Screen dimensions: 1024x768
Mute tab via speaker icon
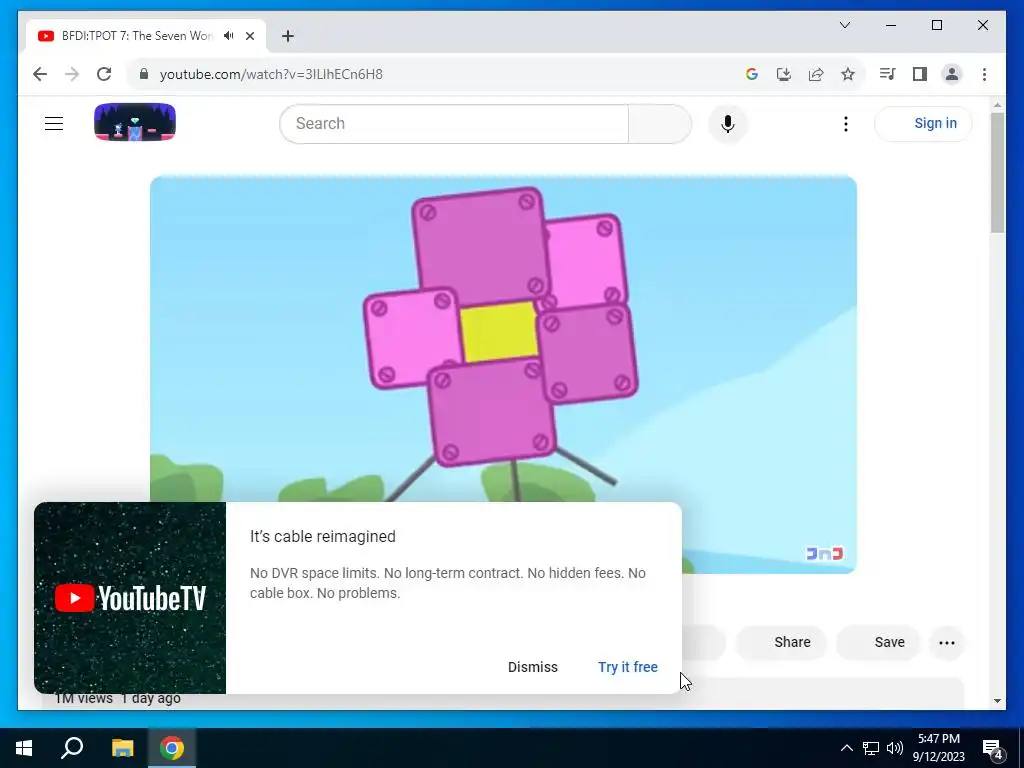click(229, 36)
